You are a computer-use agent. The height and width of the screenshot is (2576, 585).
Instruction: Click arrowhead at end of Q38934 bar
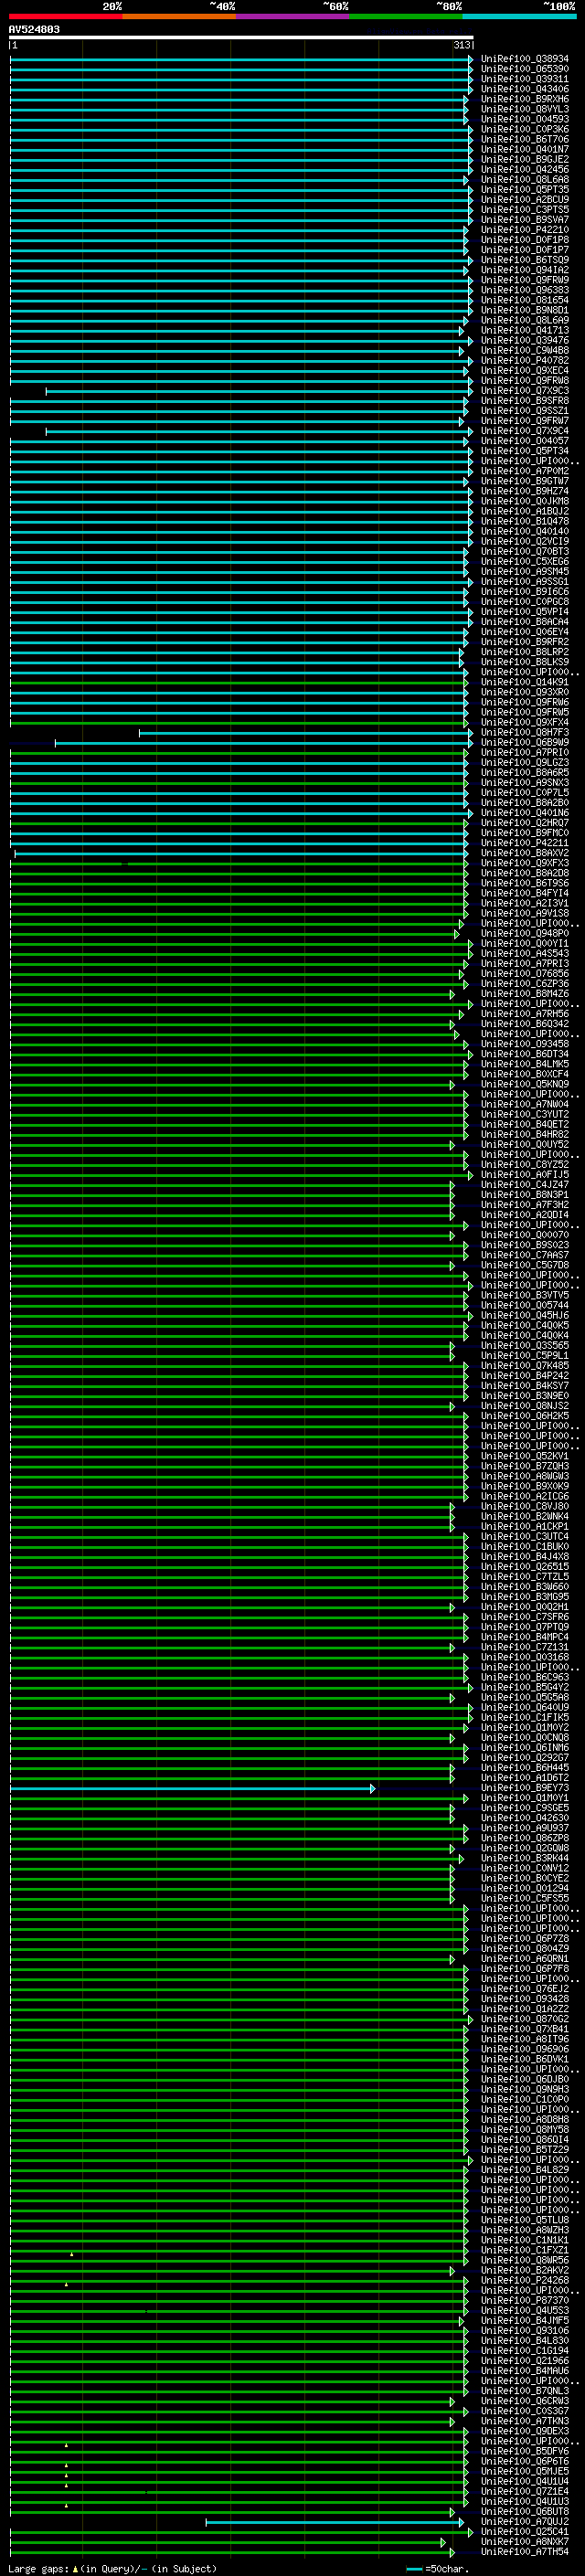coord(470,59)
